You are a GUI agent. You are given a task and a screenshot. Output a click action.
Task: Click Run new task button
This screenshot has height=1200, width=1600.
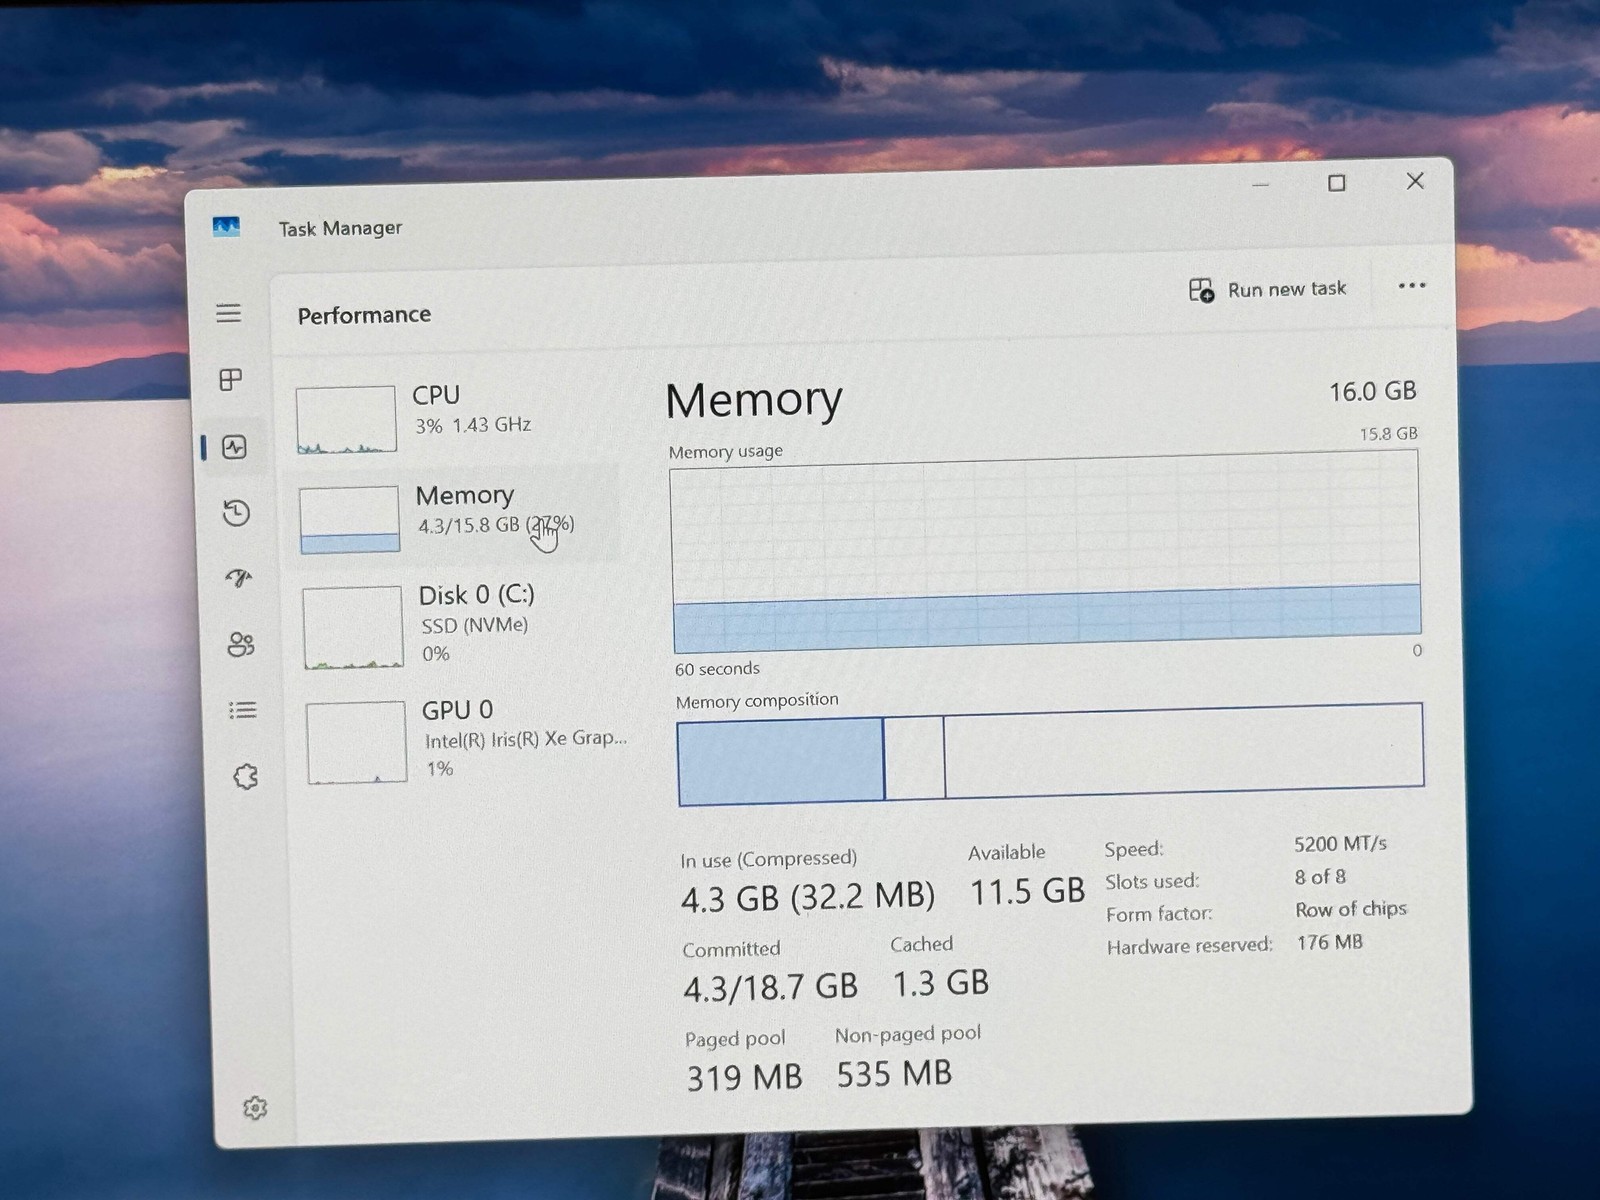1267,290
